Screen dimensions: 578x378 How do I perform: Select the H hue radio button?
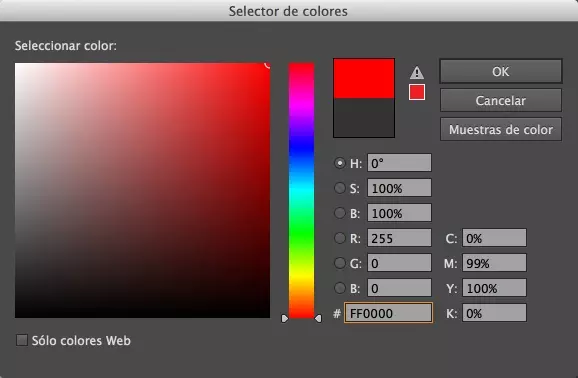pos(340,163)
